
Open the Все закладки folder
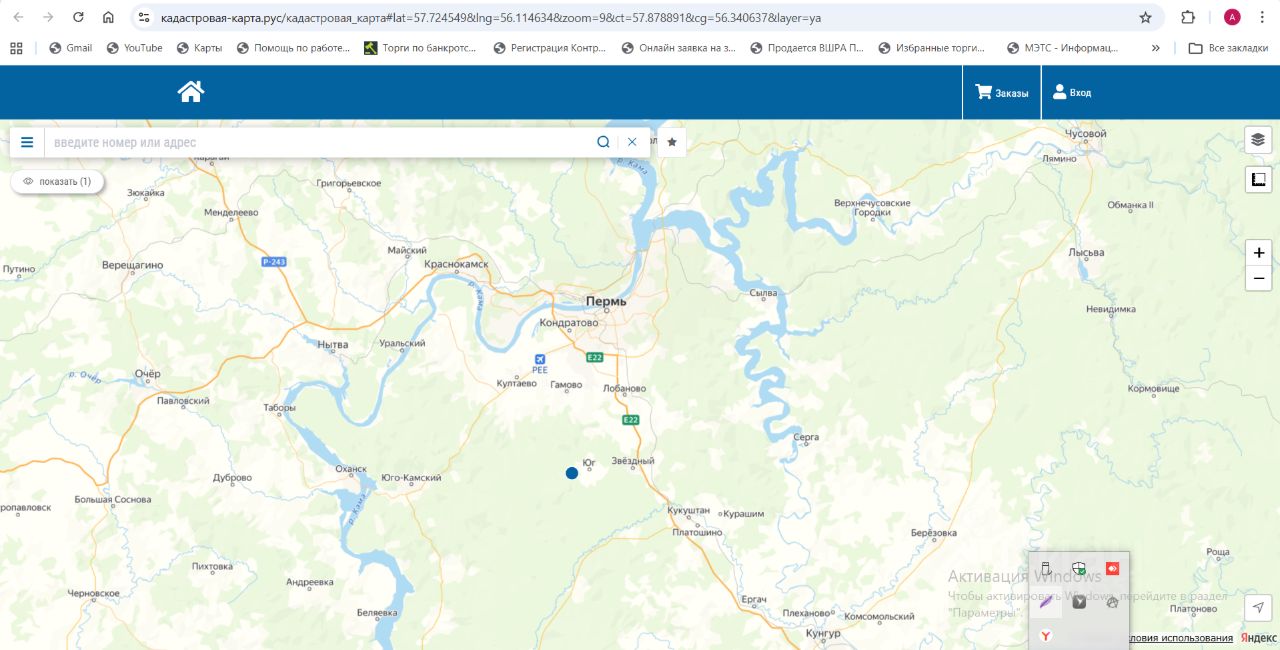coord(1227,48)
